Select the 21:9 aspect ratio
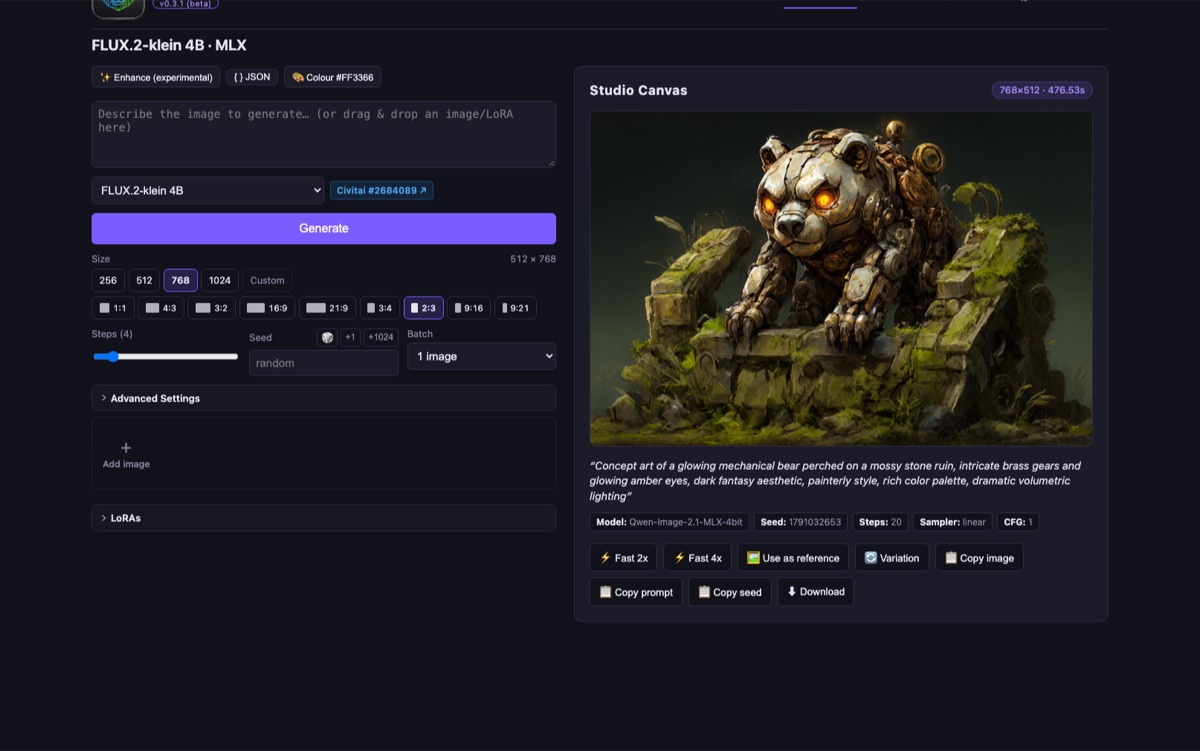 click(327, 308)
